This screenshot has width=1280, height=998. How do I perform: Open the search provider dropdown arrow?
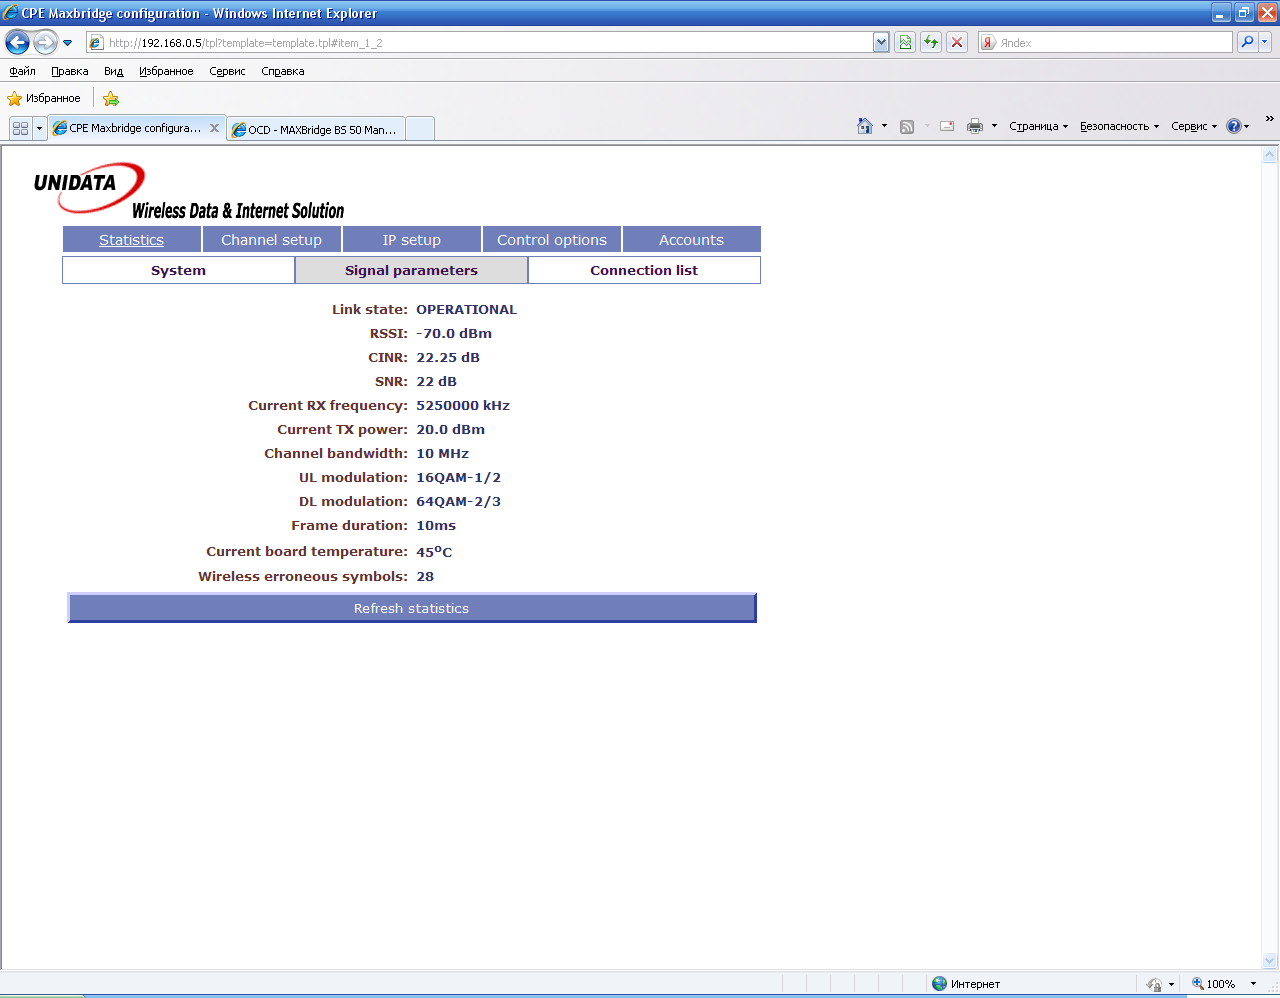pos(1265,42)
